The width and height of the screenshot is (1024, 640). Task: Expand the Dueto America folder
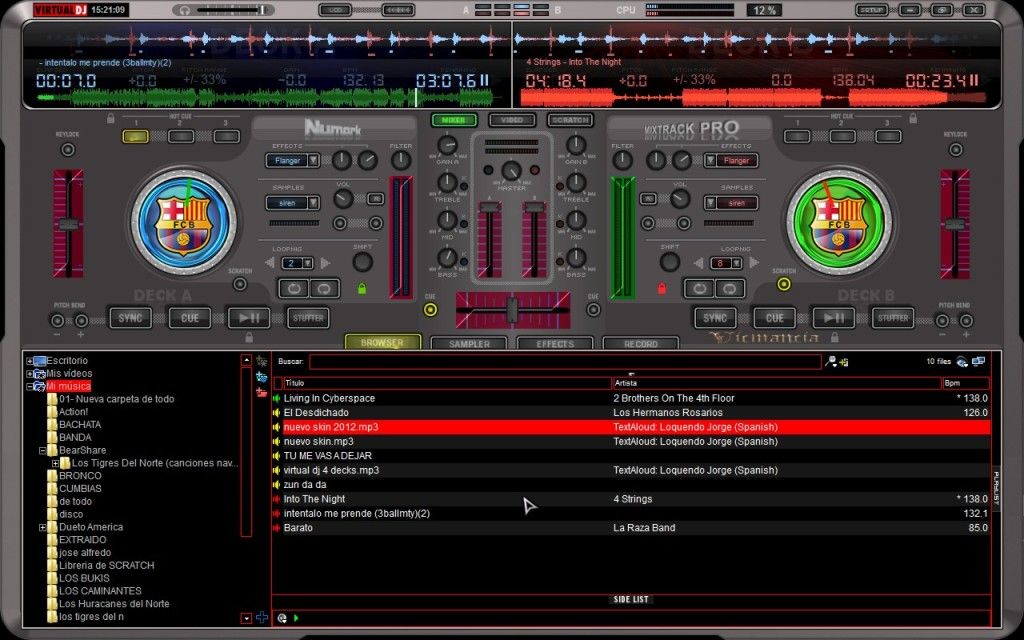pyautogui.click(x=42, y=527)
